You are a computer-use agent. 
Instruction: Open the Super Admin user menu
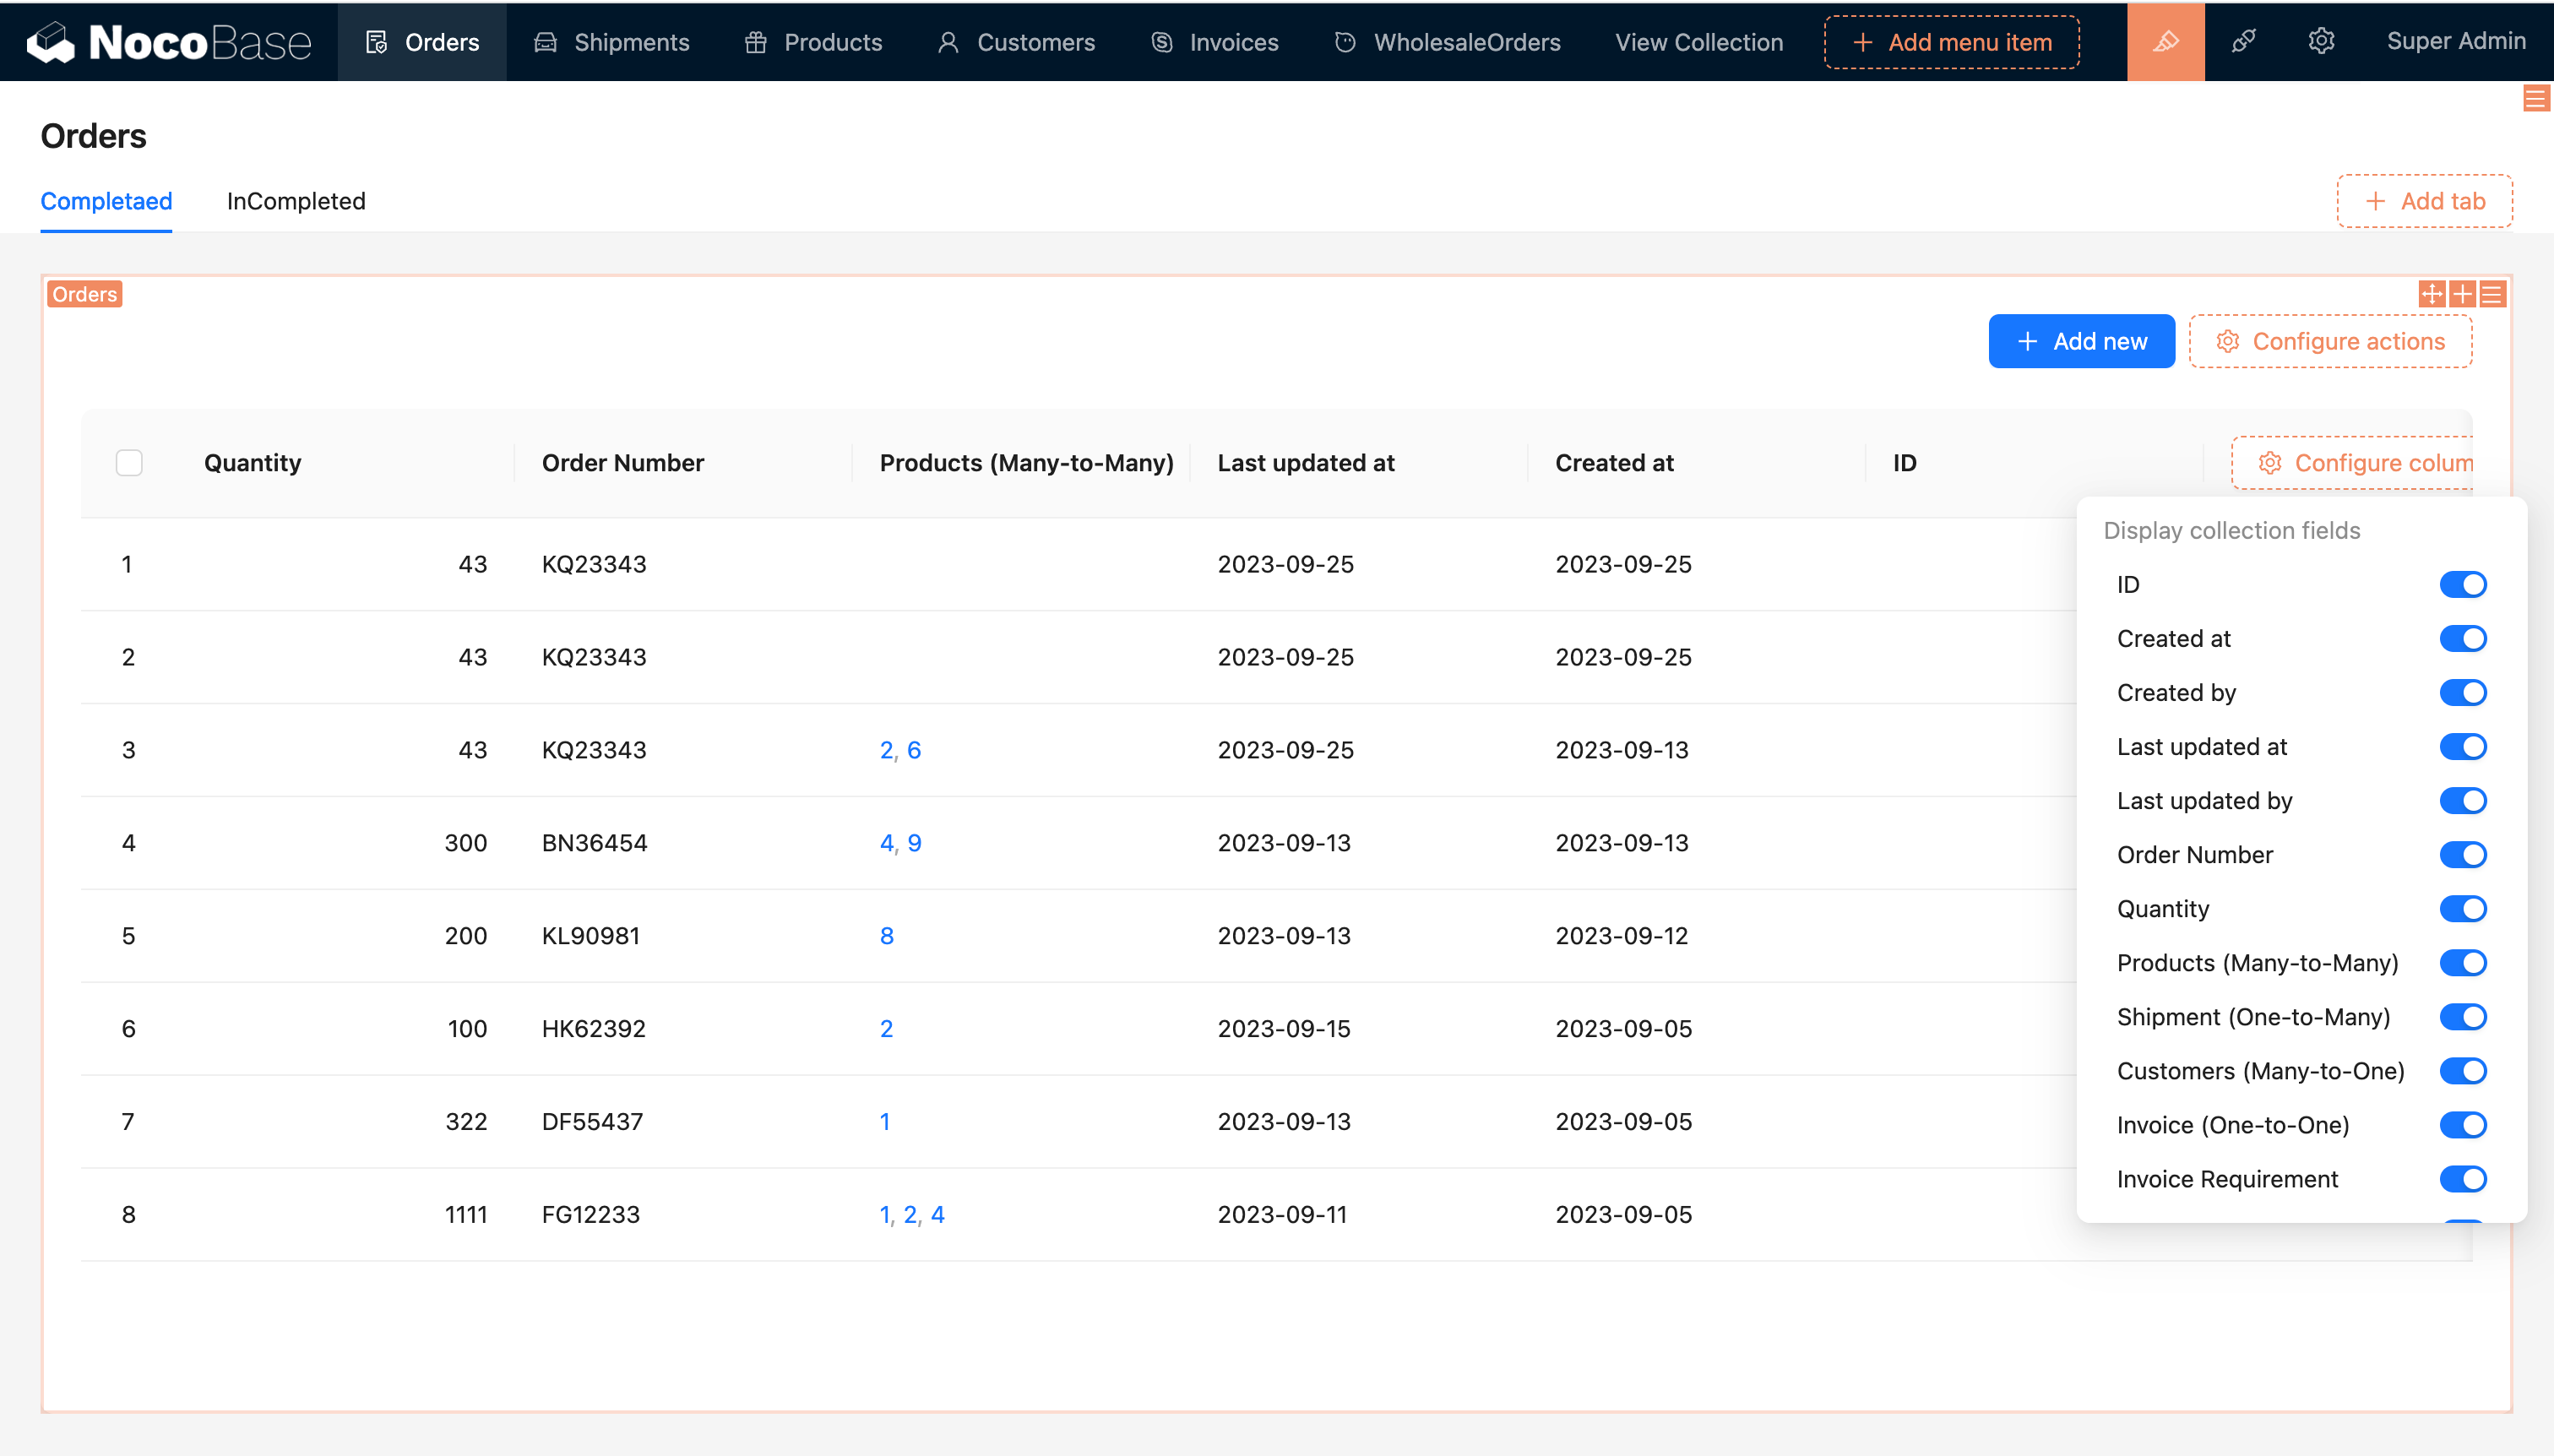click(2455, 42)
